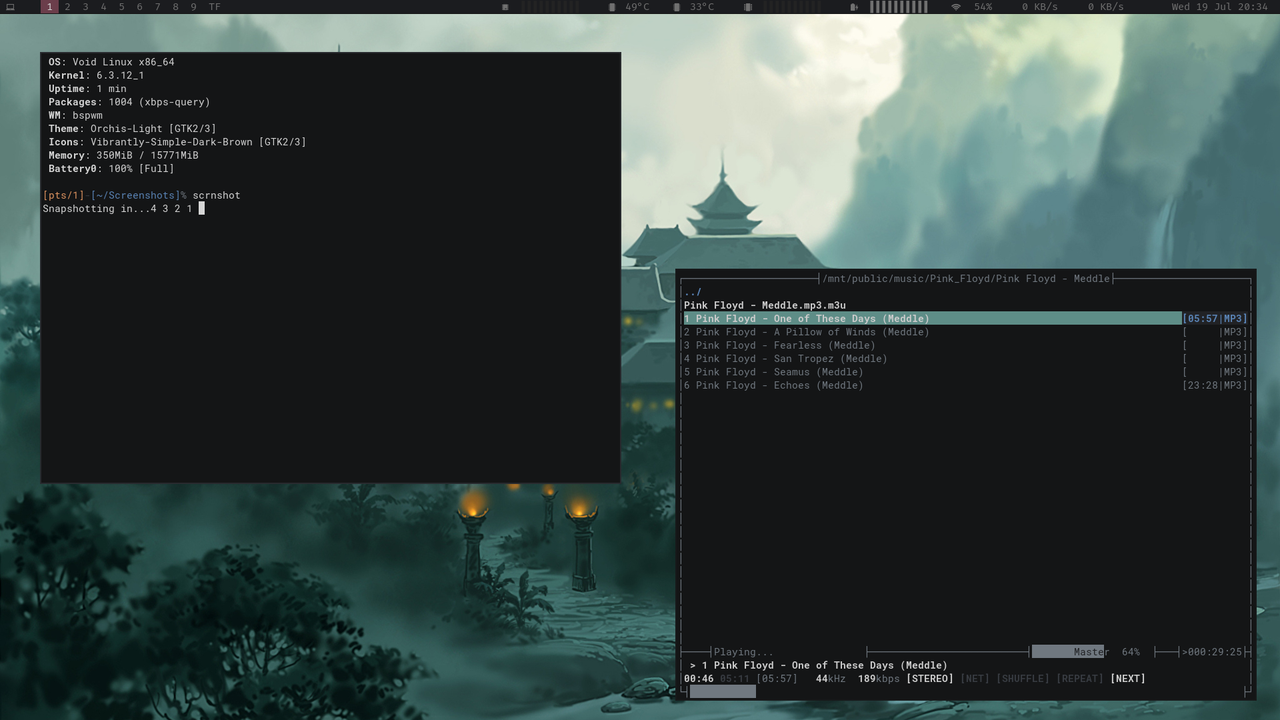Click the wifi icon in status bar
1280x720 pixels.
click(x=956, y=7)
